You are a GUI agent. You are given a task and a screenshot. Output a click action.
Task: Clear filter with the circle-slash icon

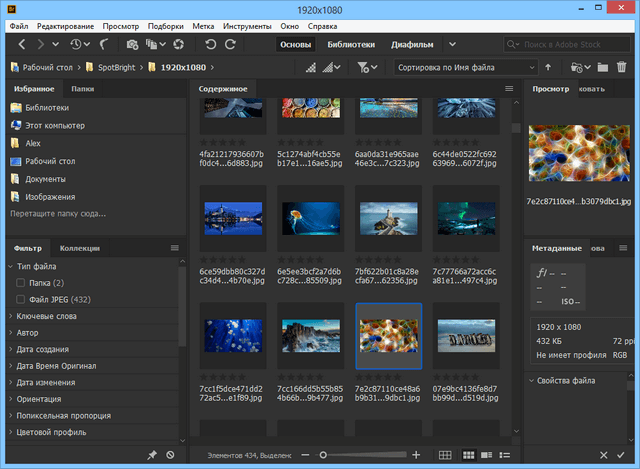click(x=170, y=456)
